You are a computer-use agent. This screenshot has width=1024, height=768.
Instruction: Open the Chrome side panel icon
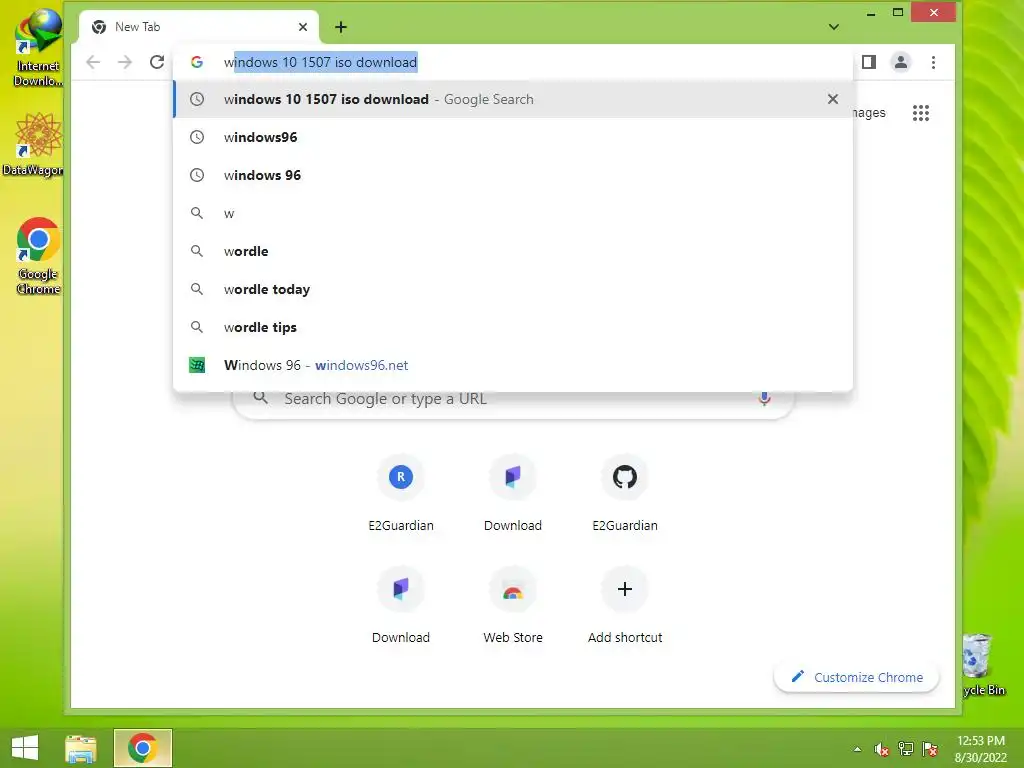[869, 62]
